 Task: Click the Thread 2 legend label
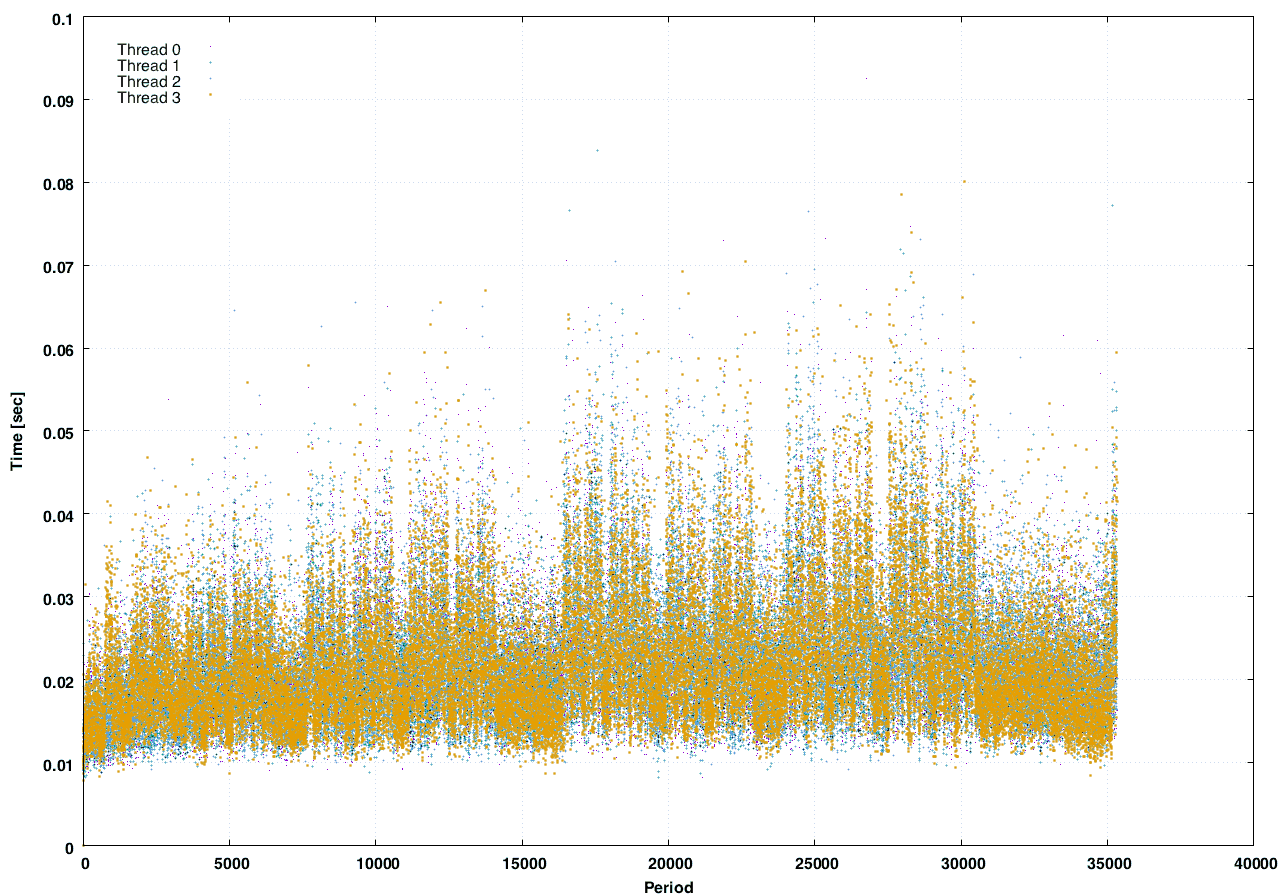click(x=148, y=81)
